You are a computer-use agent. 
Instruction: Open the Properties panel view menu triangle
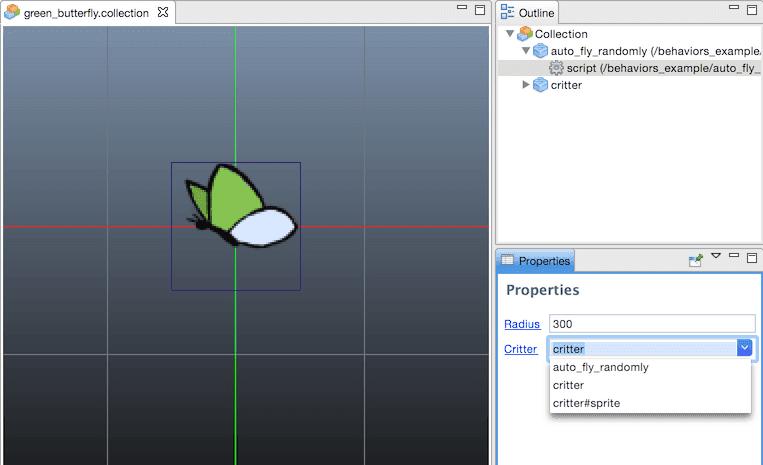(716, 258)
